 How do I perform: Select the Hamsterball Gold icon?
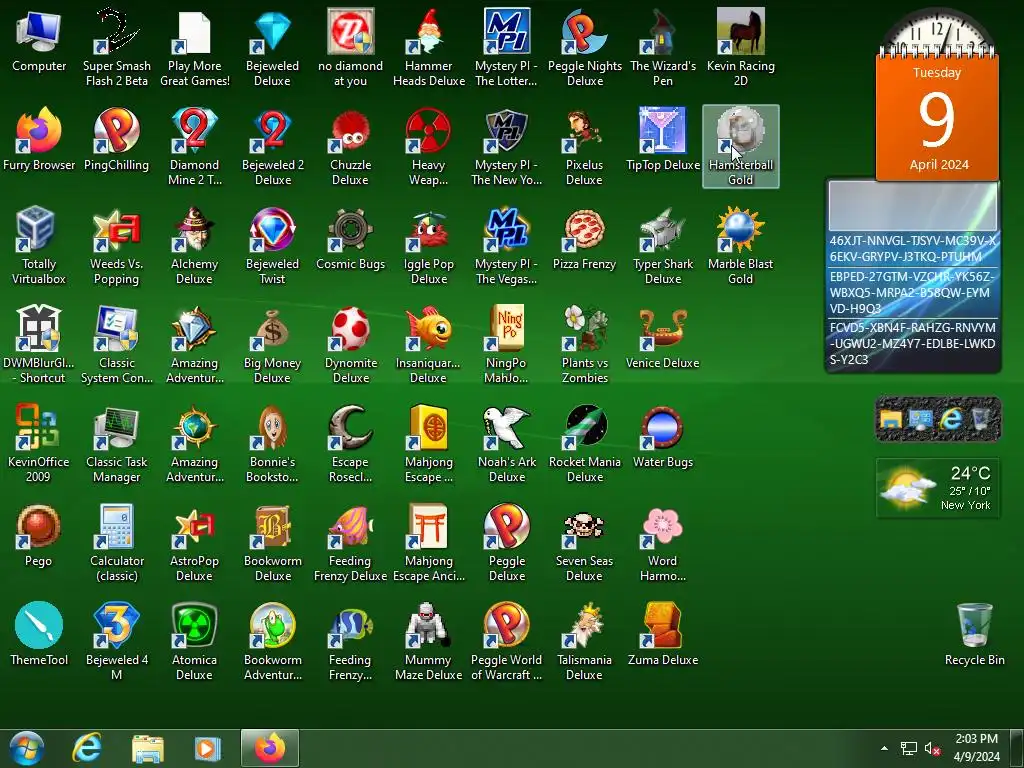point(741,146)
